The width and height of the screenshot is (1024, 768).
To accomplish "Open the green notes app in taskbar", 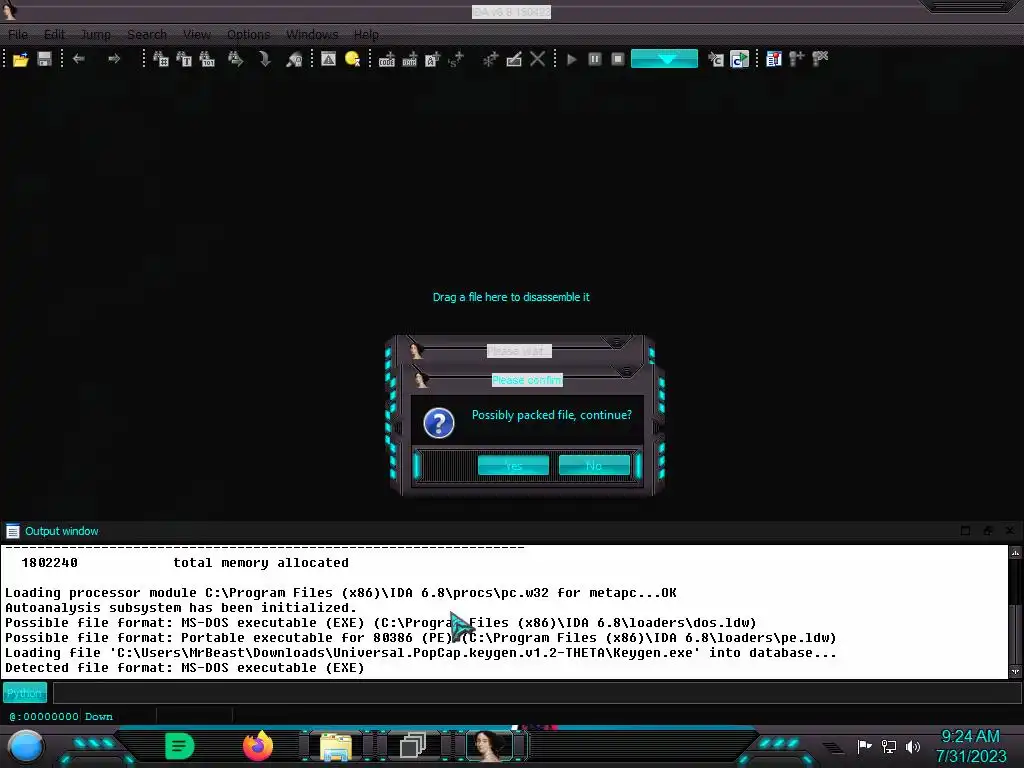I will [x=180, y=746].
